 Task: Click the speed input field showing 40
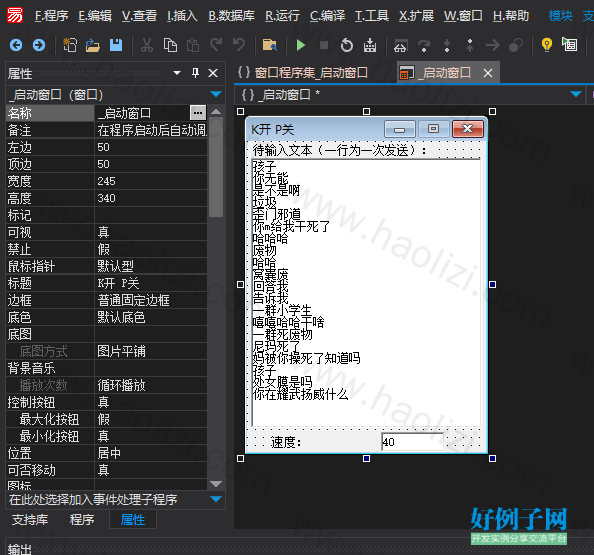click(x=412, y=442)
